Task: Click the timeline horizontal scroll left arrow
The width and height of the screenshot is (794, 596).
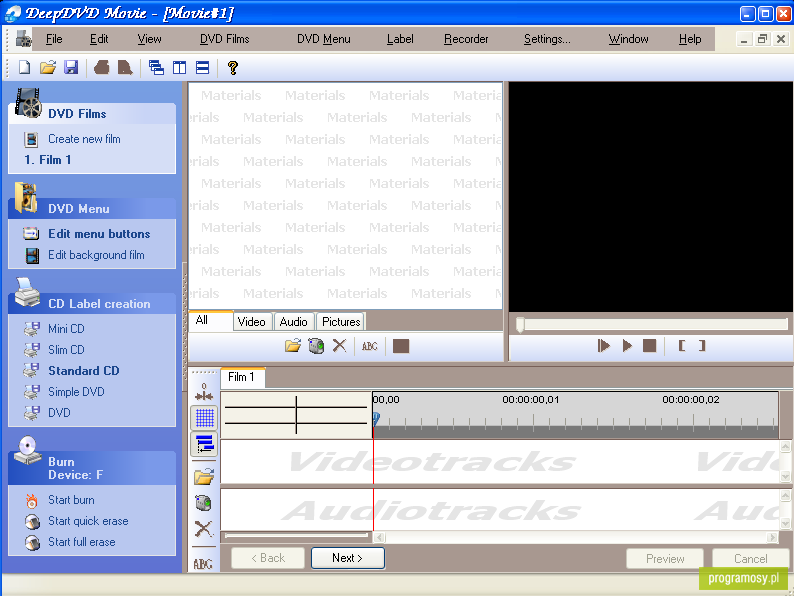Action: click(x=379, y=537)
